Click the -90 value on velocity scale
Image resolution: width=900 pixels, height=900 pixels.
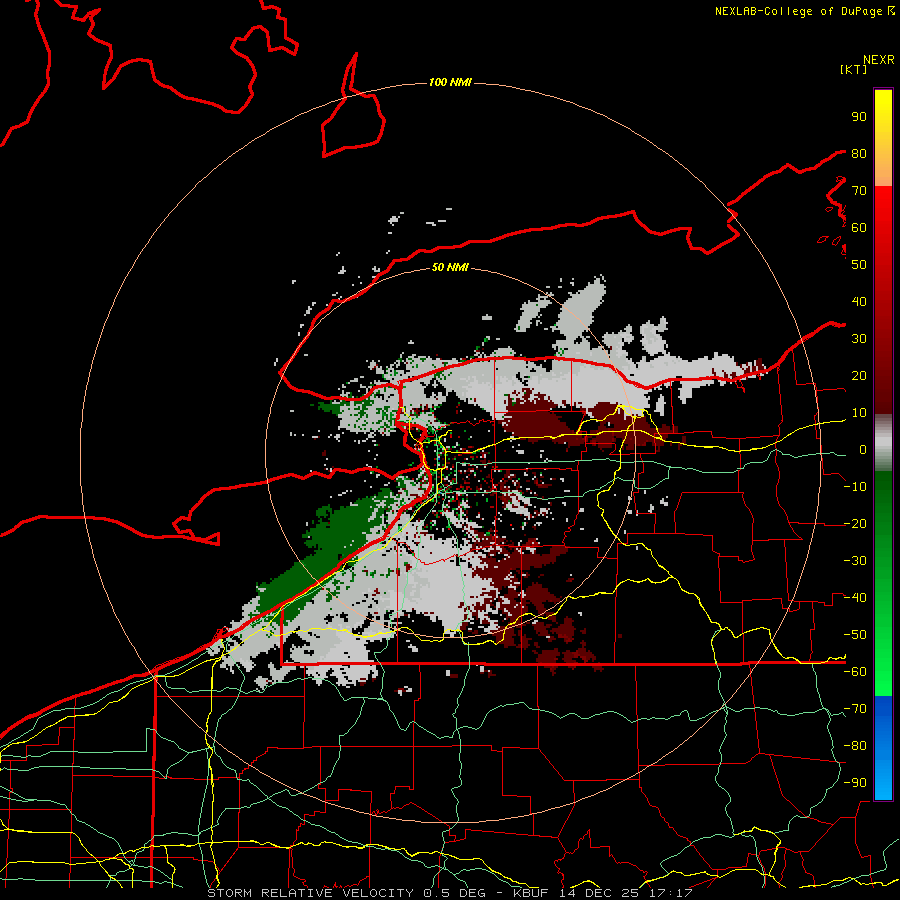(855, 783)
